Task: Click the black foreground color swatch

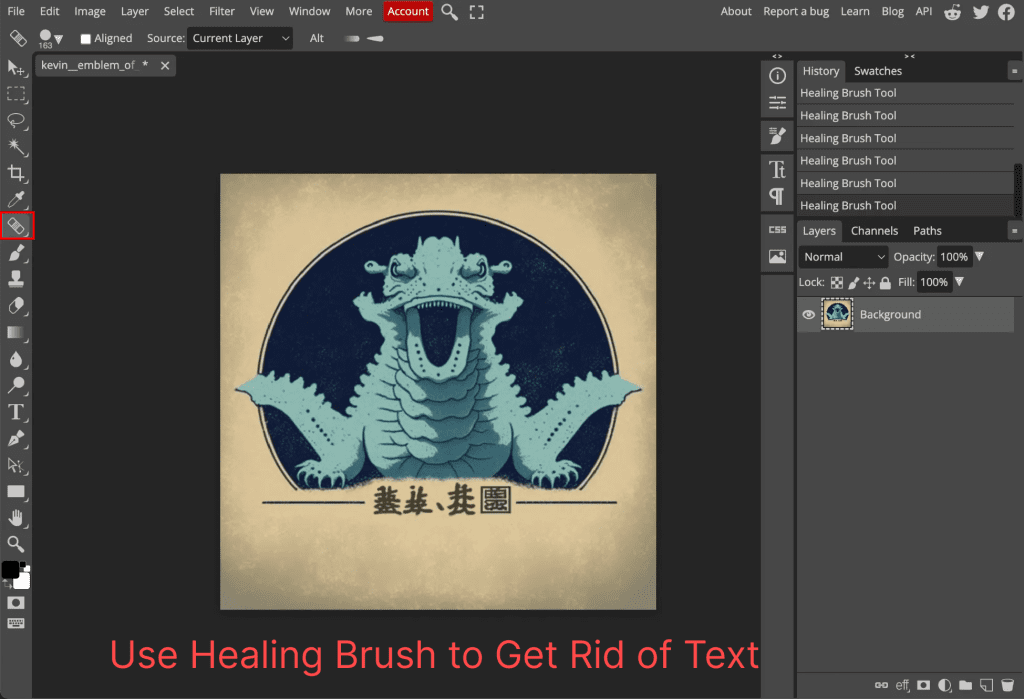Action: click(10, 570)
